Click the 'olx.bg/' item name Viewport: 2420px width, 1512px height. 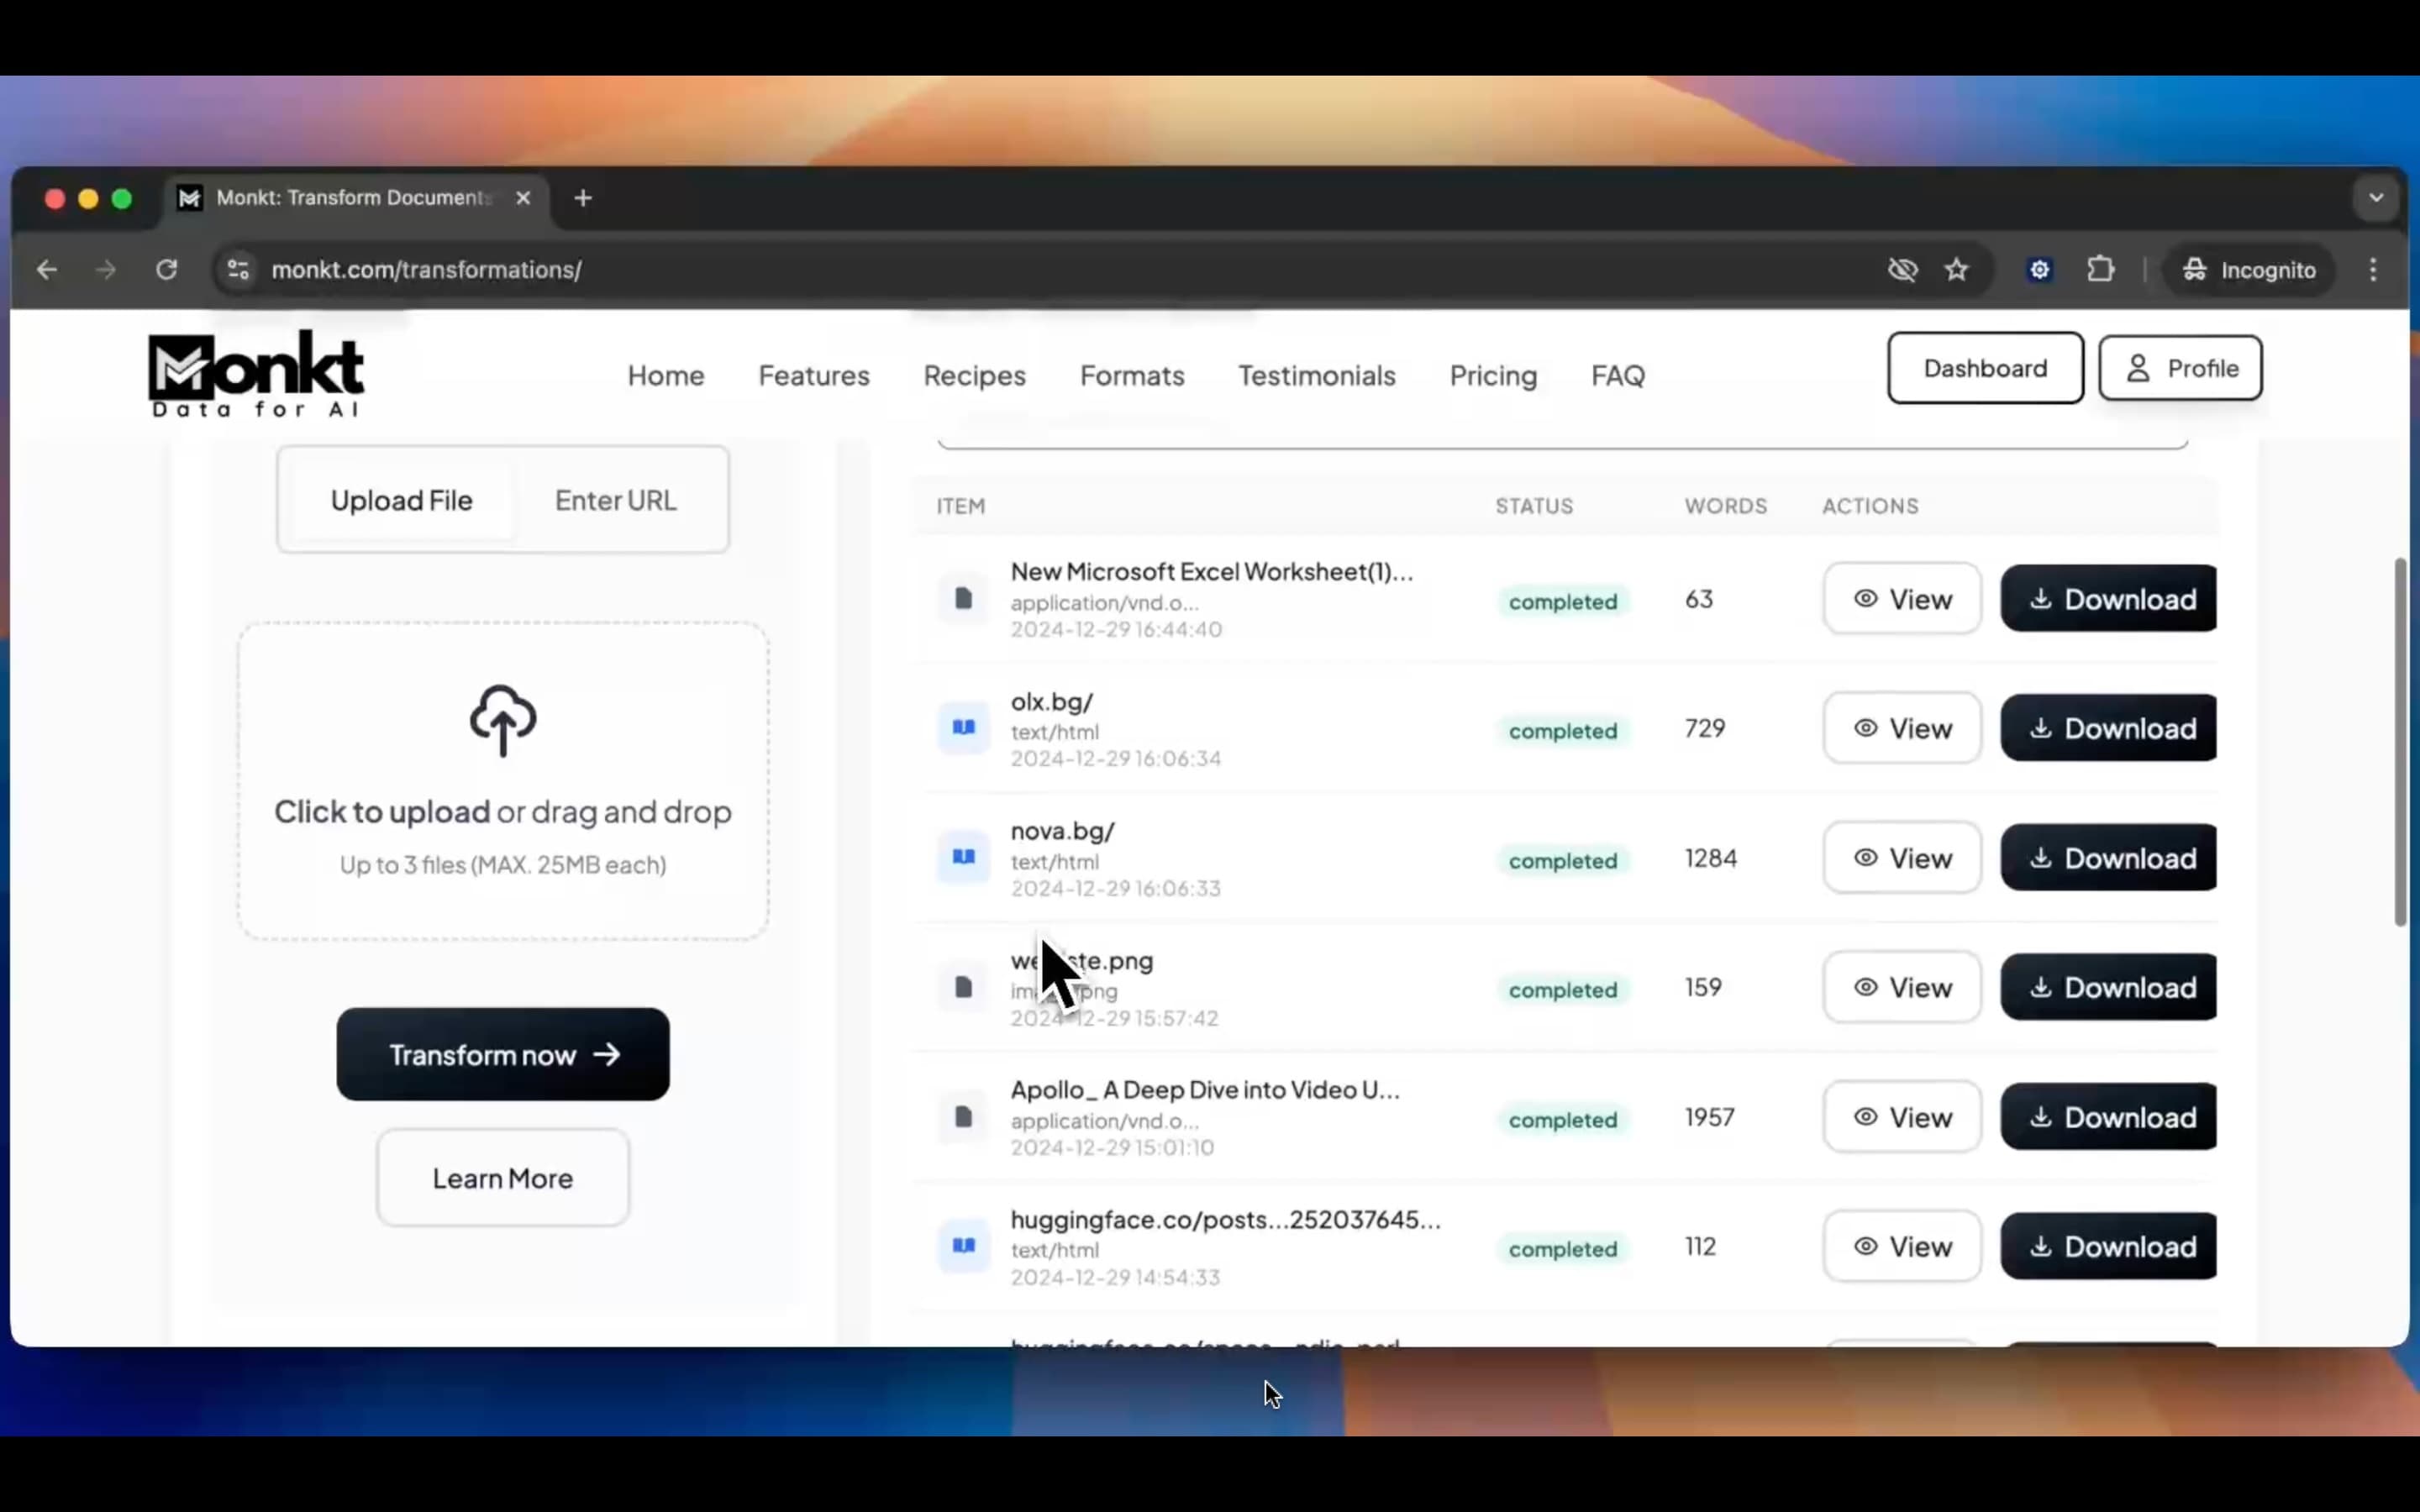pyautogui.click(x=1052, y=701)
